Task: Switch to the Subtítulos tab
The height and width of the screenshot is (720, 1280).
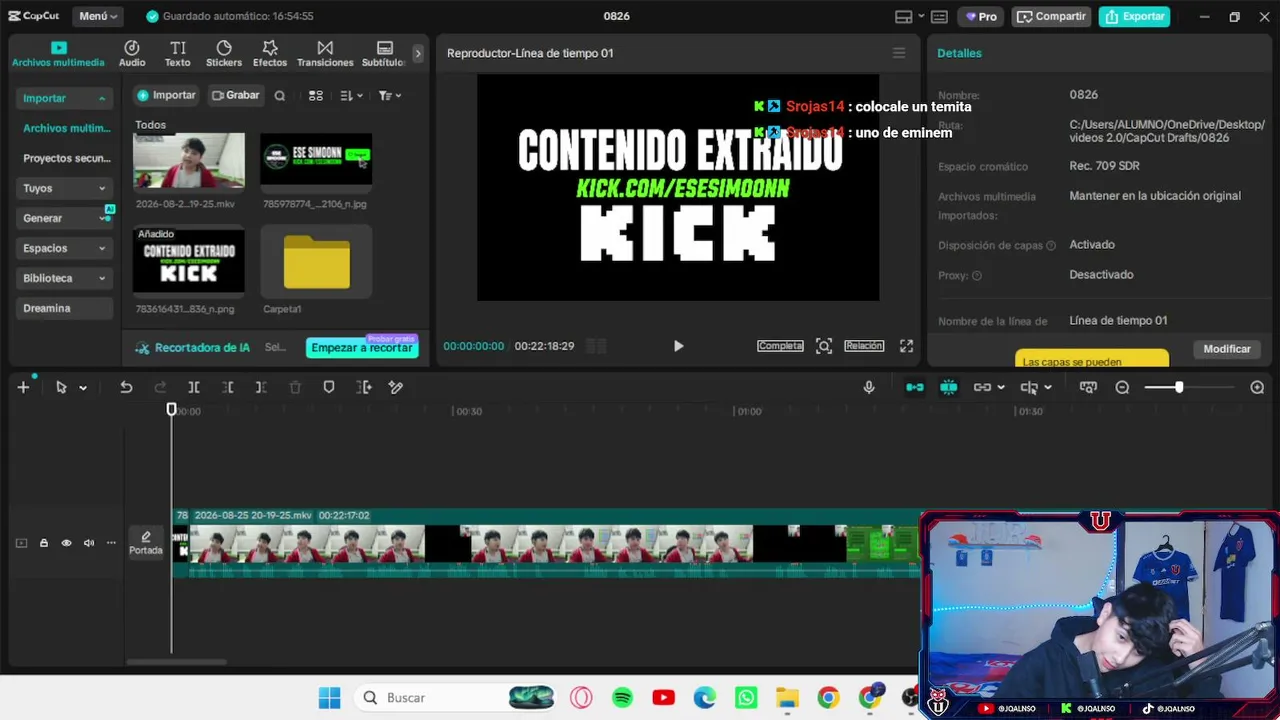Action: click(384, 54)
